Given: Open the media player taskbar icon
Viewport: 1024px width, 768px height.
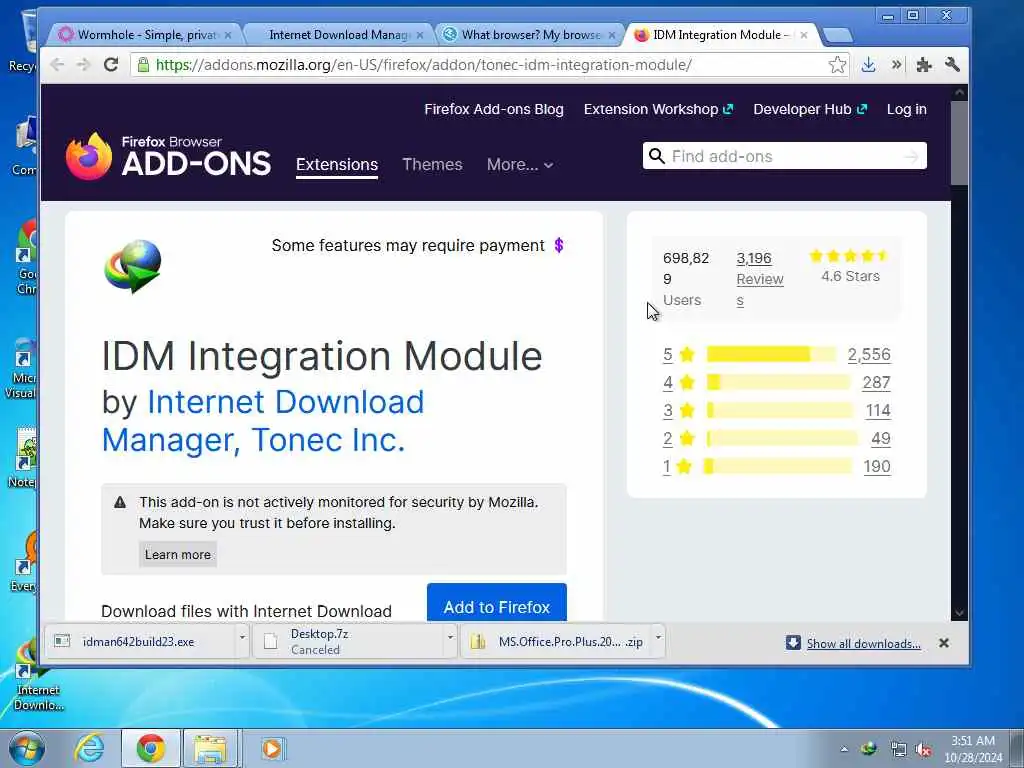Looking at the screenshot, I should pyautogui.click(x=272, y=748).
